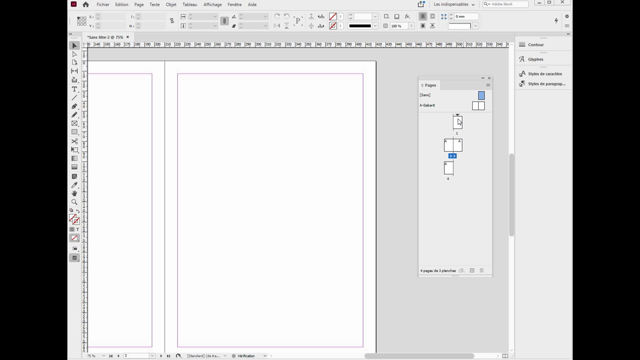Select the Line tool
Image resolution: width=640 pixels, height=360 pixels.
tap(74, 98)
